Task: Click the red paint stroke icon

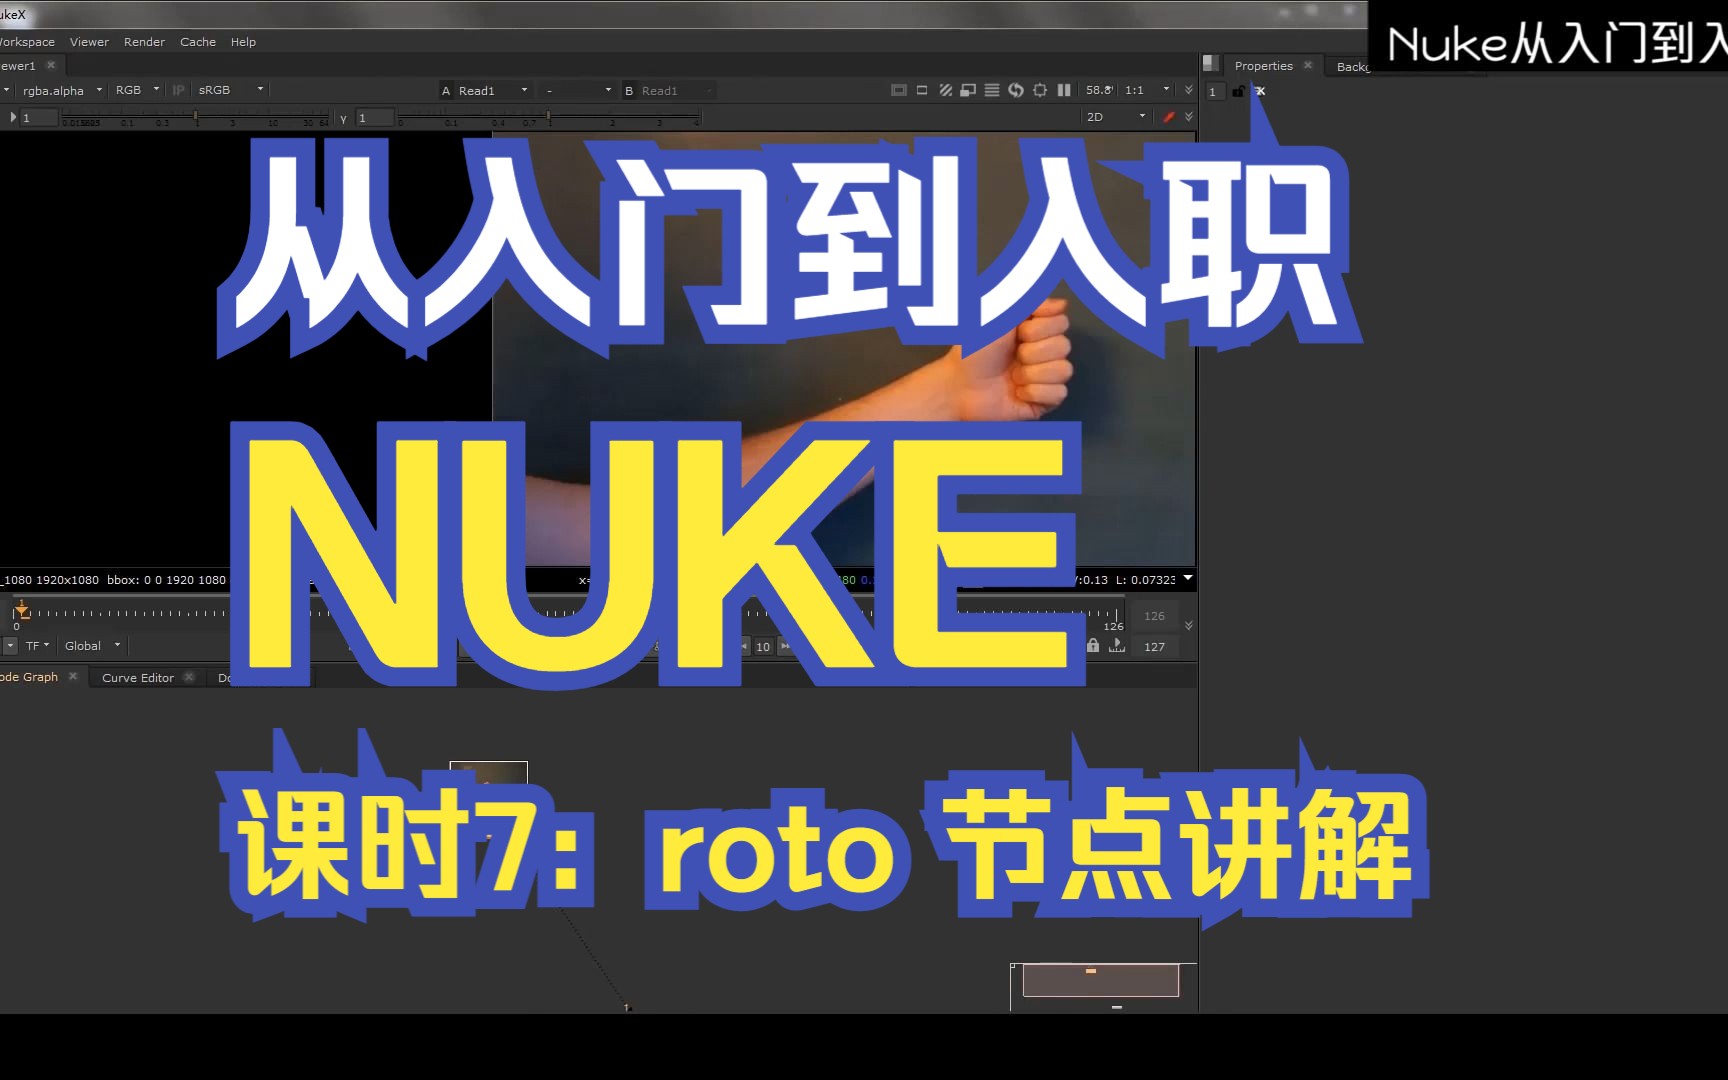Action: [x=1168, y=117]
